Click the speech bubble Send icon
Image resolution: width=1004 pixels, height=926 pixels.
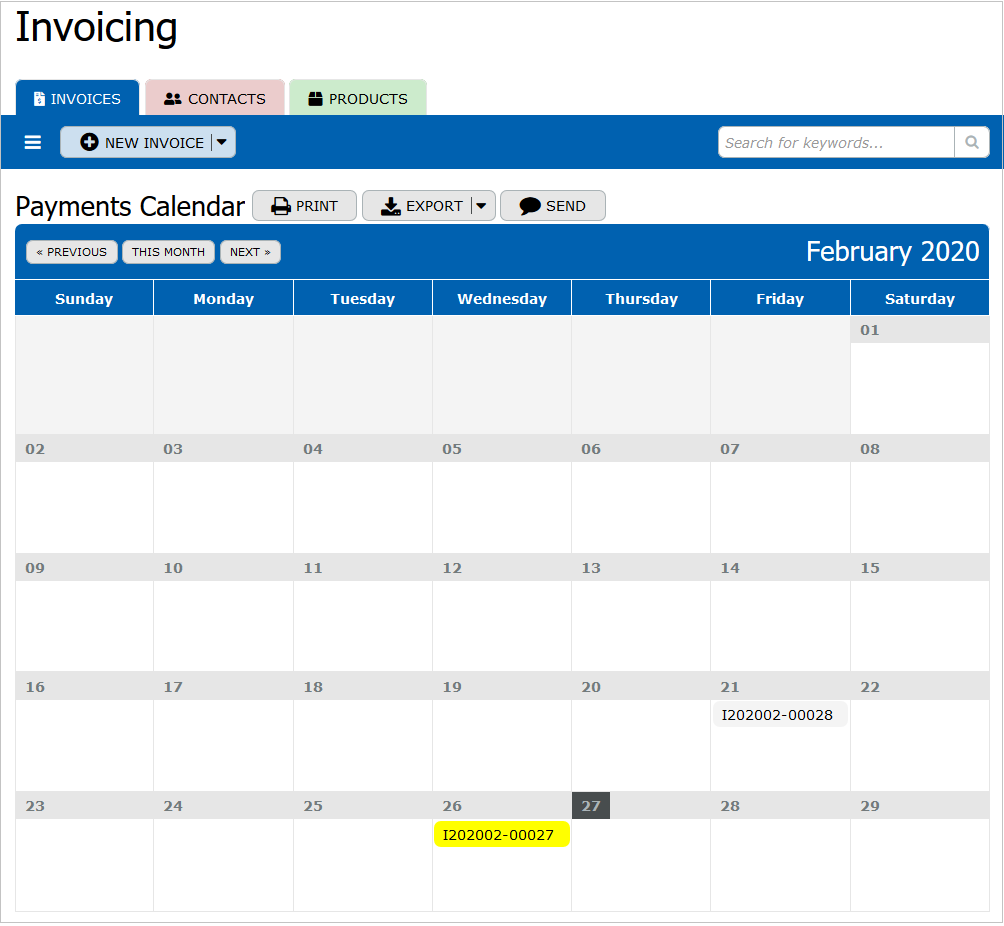pos(530,206)
